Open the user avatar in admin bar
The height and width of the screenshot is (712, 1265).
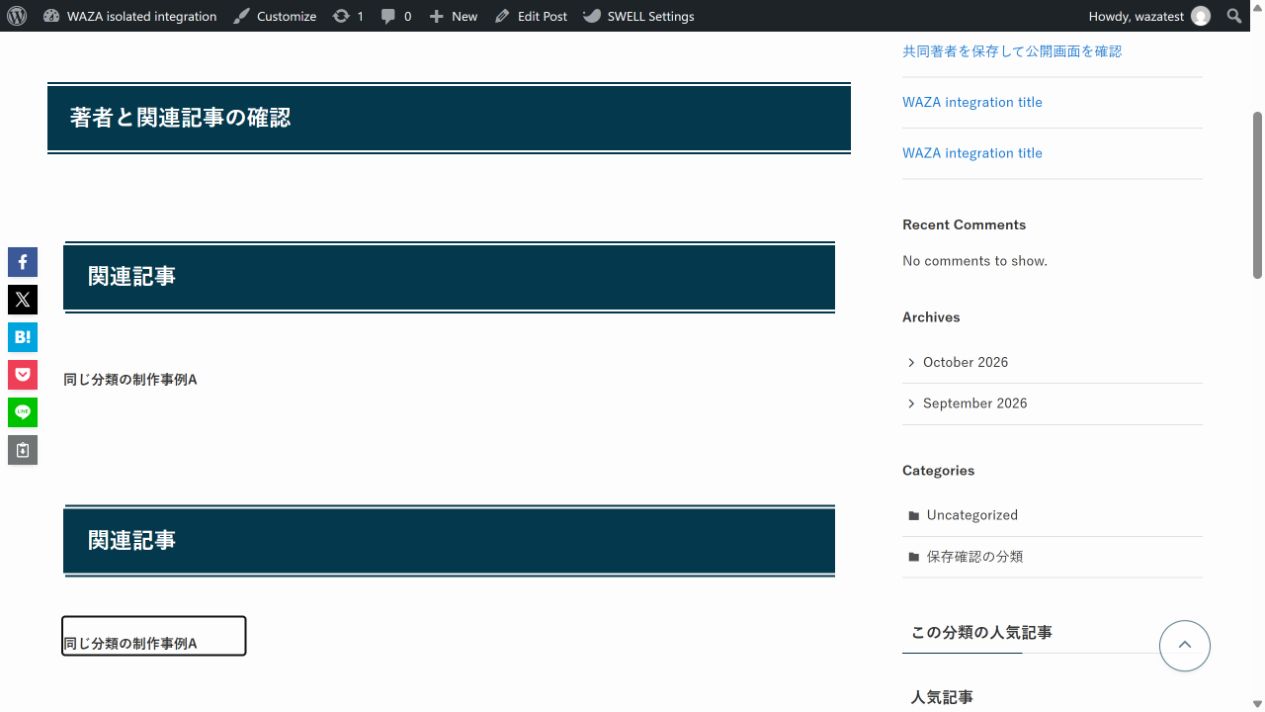(x=1200, y=16)
